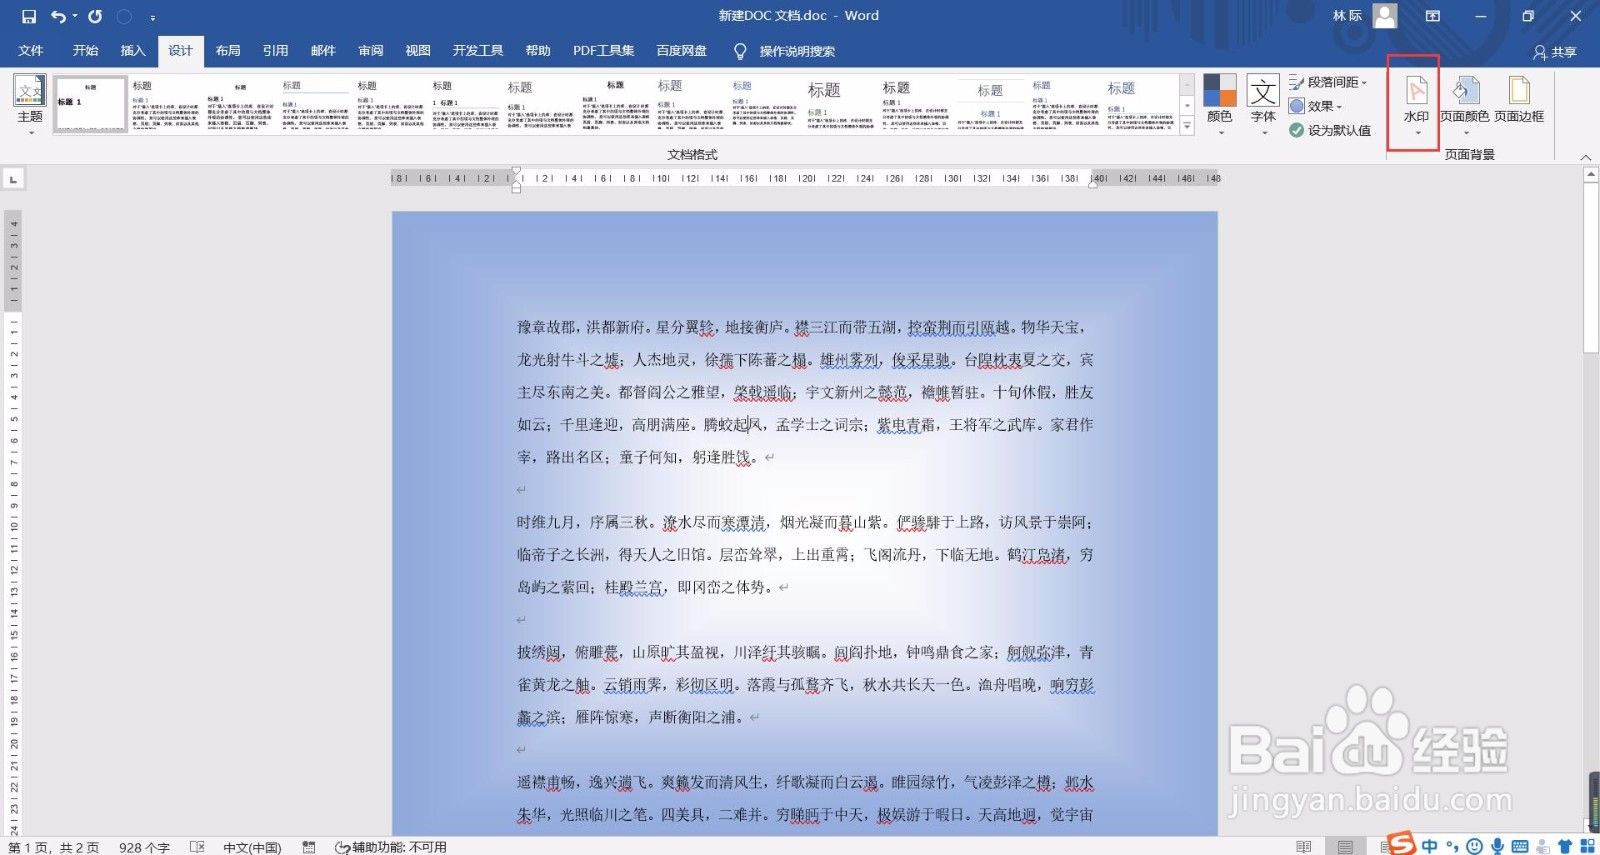Screen dimensions: 1600x855
Task: Click the macro recording icon in status bar
Action: (x=309, y=847)
